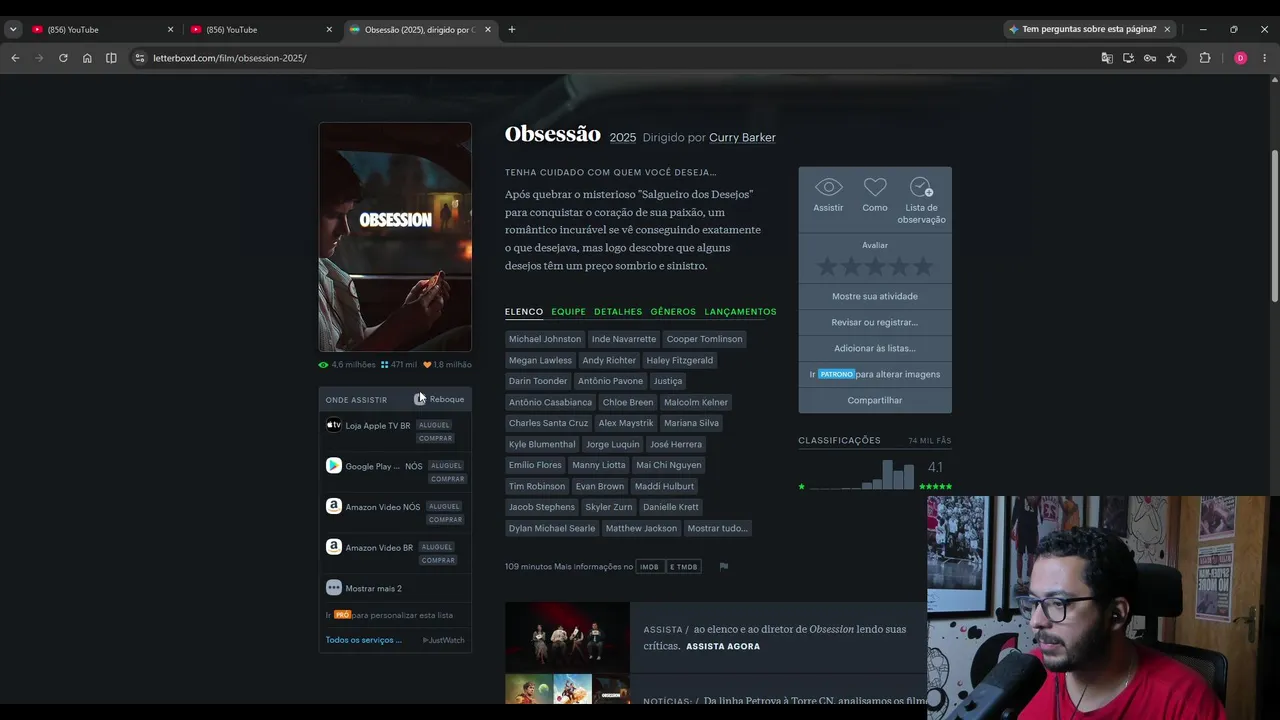Open the Extensions puzzle icon

tap(1205, 58)
